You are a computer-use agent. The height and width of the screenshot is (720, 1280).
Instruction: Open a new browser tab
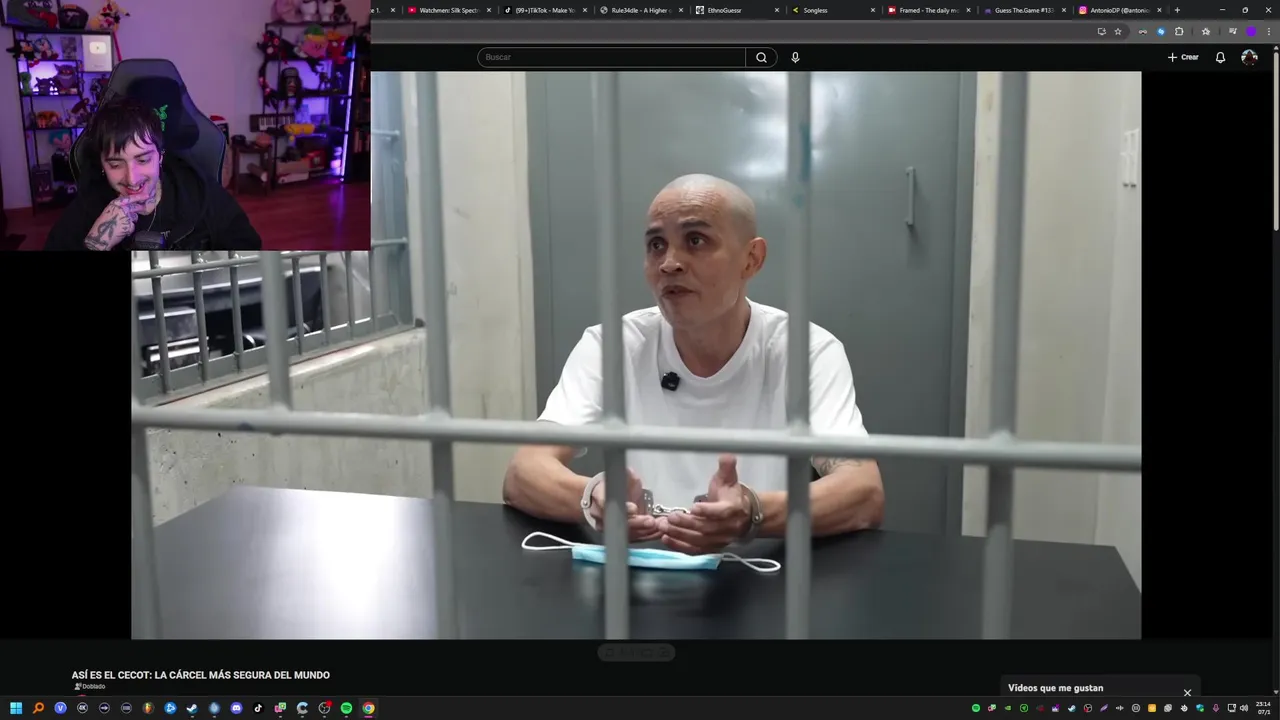(x=1177, y=10)
